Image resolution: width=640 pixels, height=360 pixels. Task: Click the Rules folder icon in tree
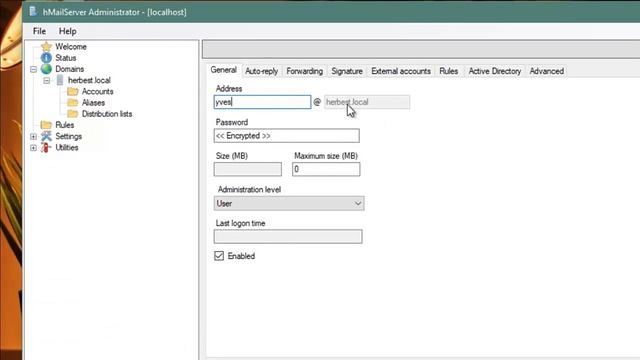(46, 125)
